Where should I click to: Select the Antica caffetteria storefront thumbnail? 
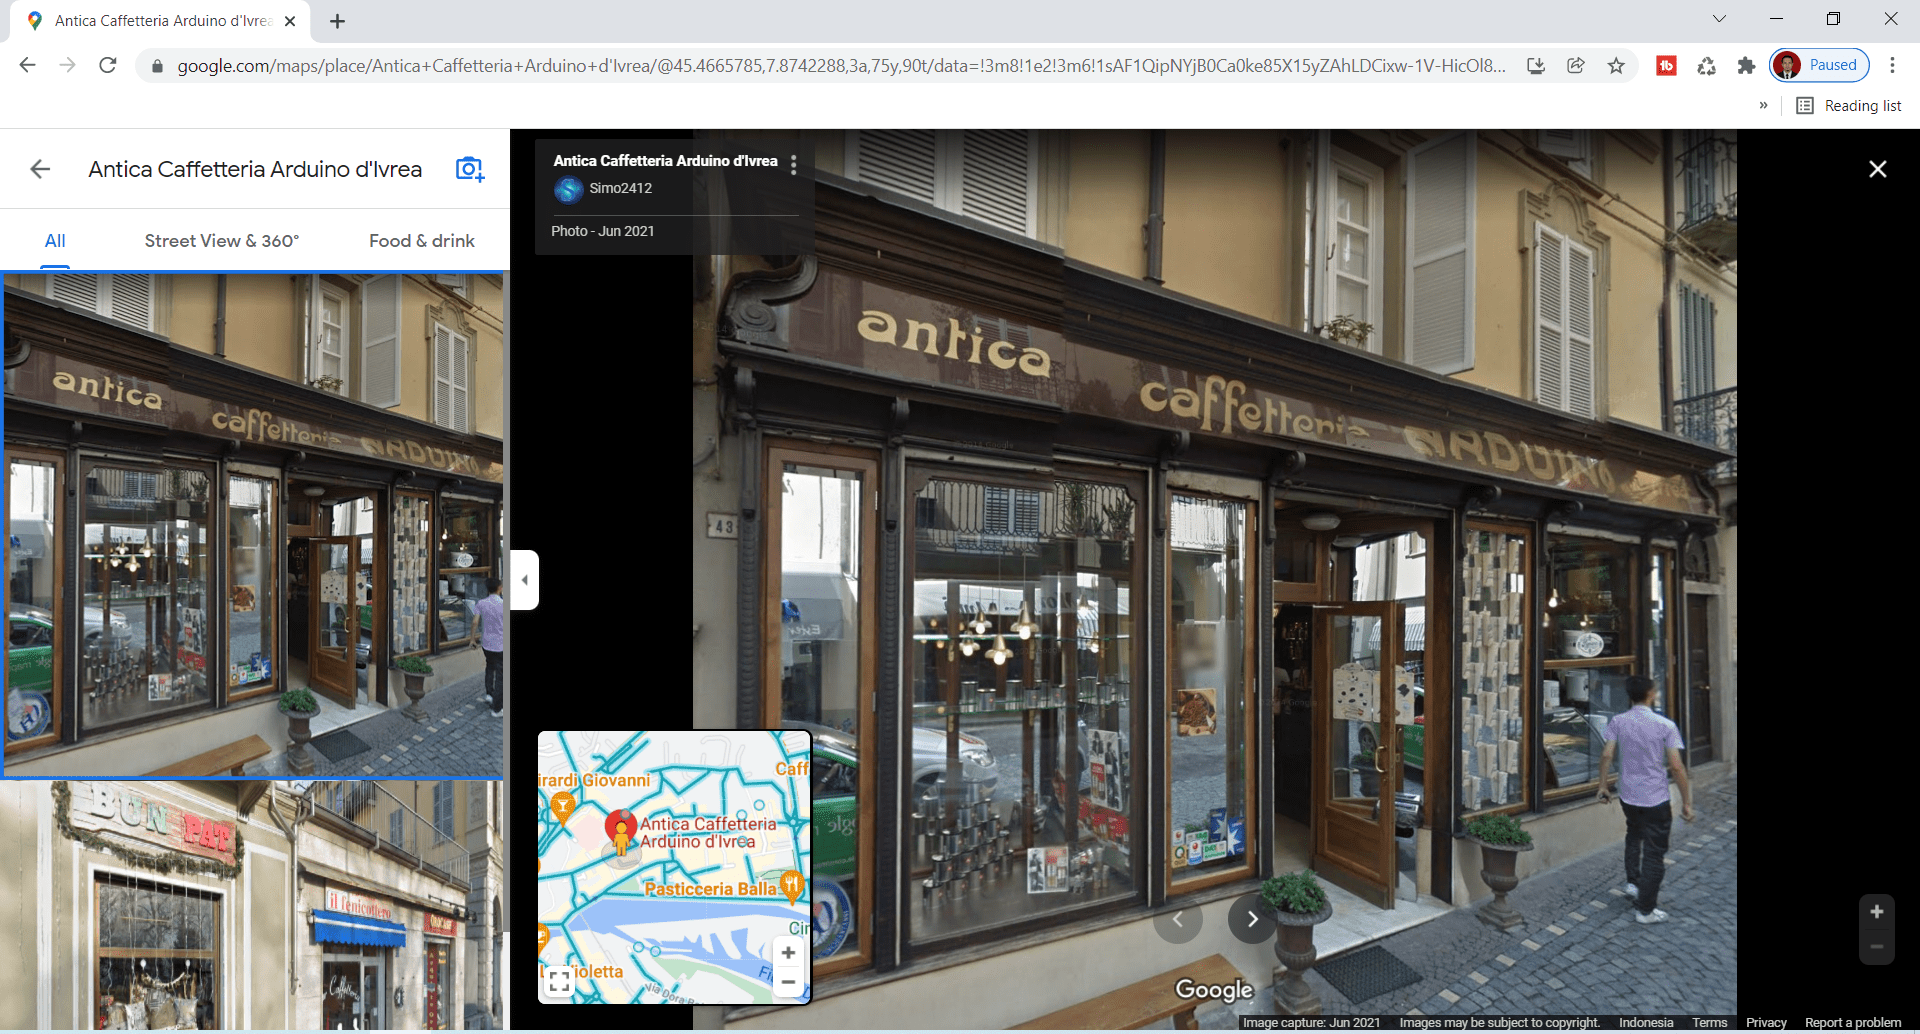click(x=253, y=525)
